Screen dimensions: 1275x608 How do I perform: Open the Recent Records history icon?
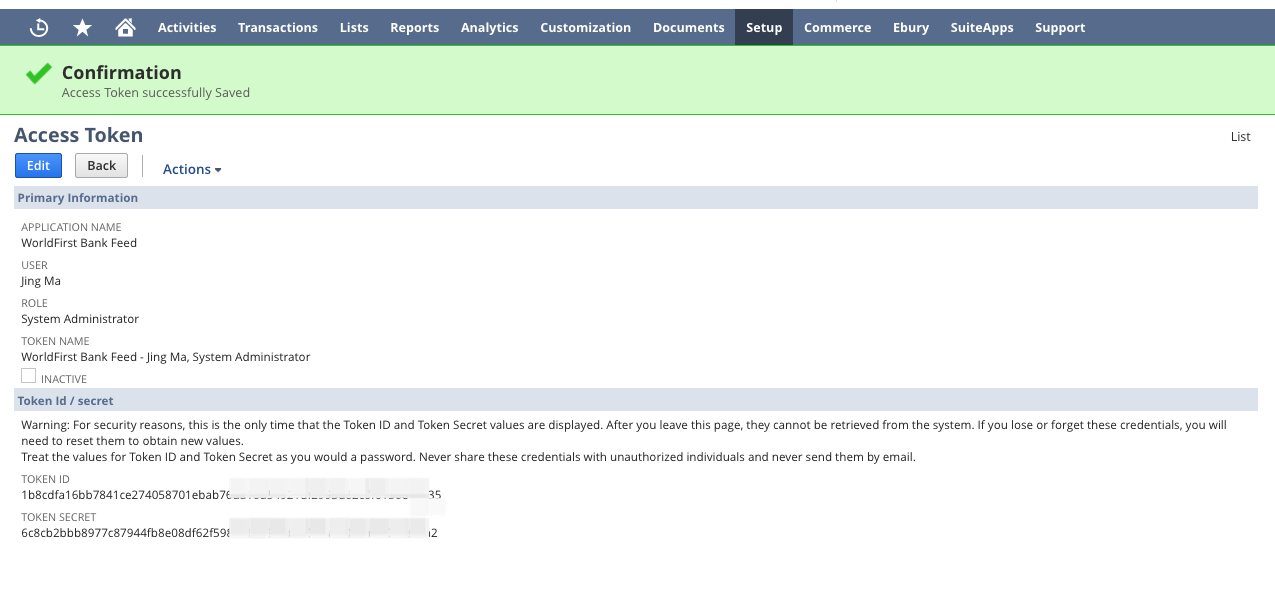(39, 28)
